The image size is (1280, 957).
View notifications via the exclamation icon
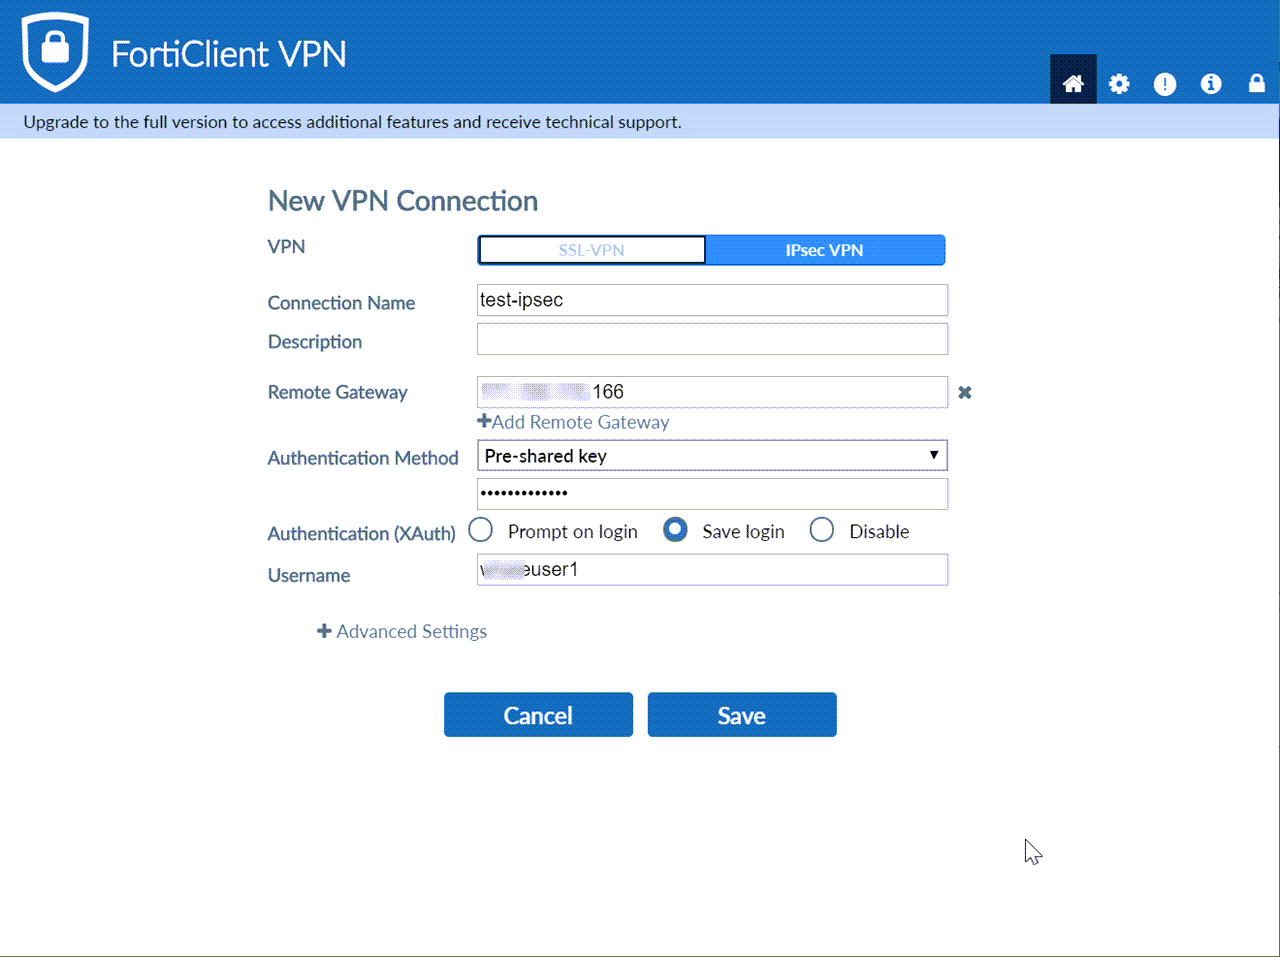tap(1165, 84)
